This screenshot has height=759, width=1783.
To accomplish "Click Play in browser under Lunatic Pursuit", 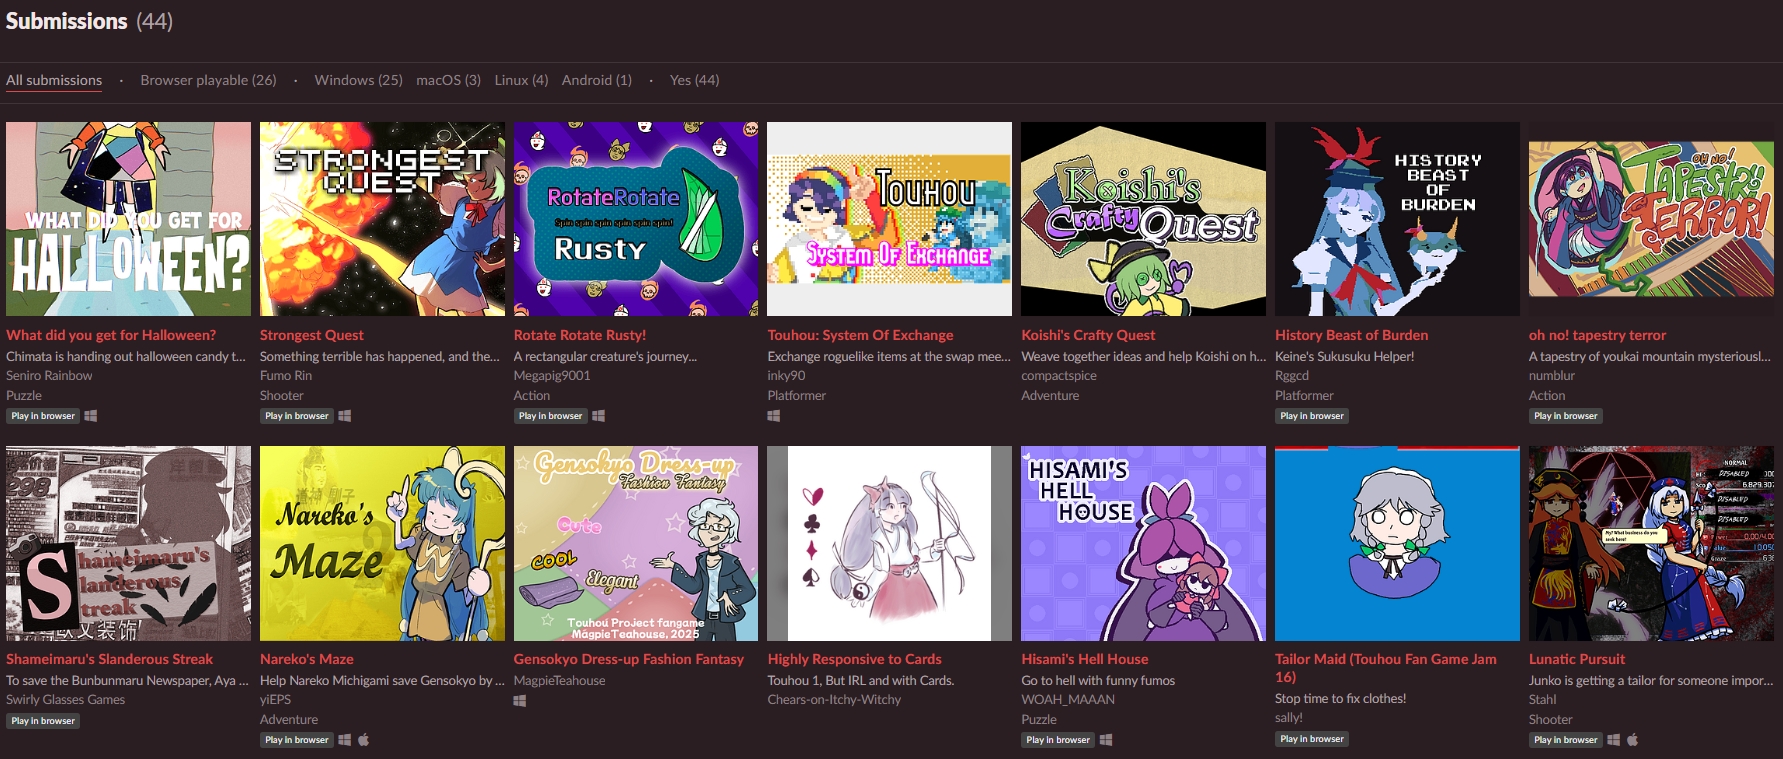I will [1566, 740].
